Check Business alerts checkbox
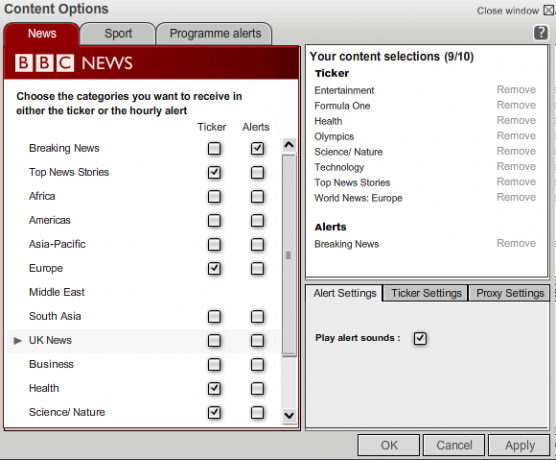 pos(257,365)
